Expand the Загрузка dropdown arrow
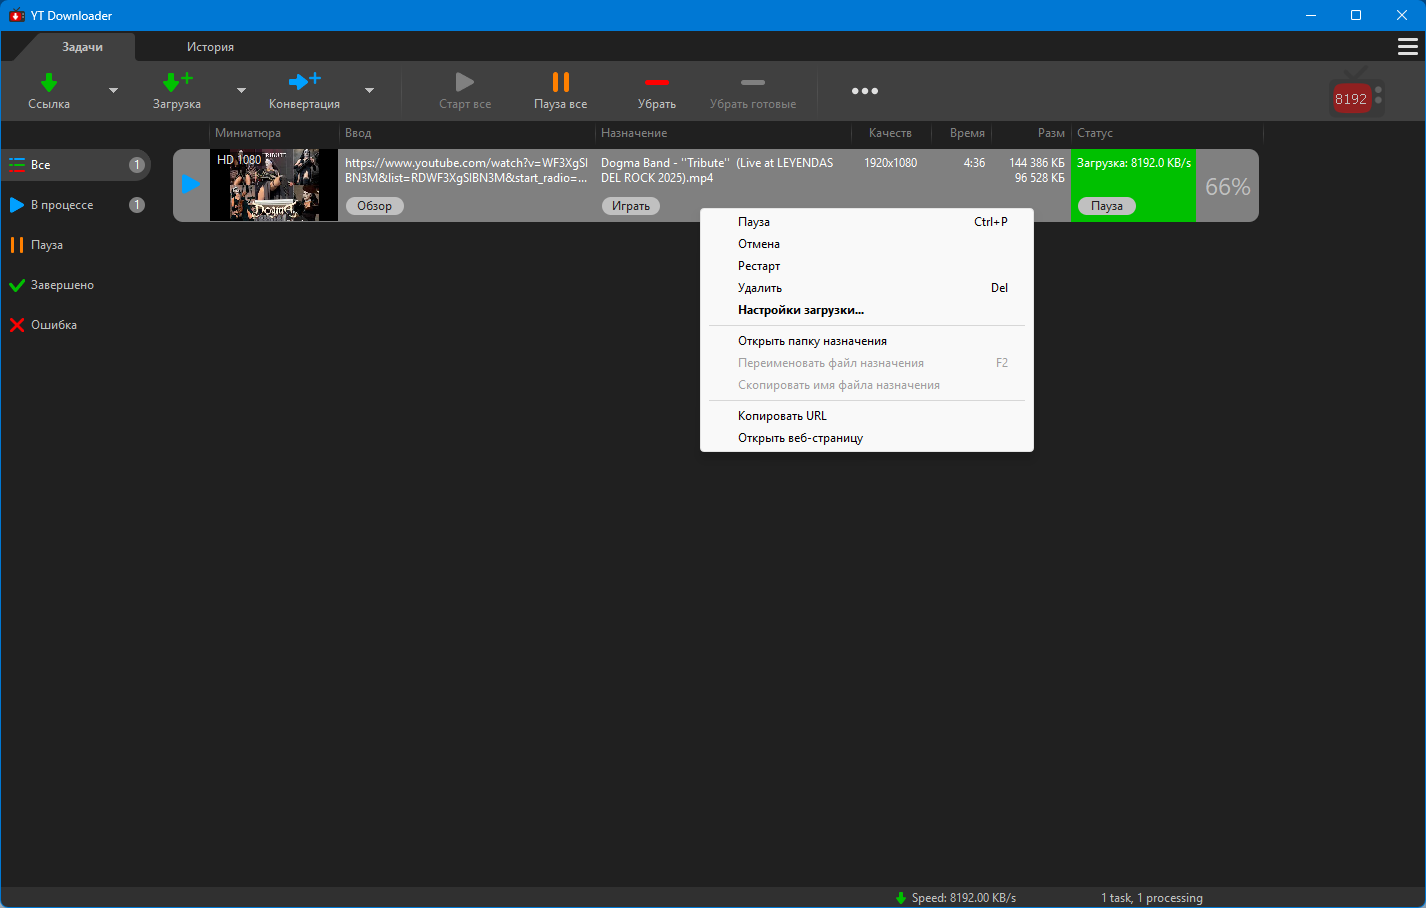This screenshot has width=1426, height=908. click(x=241, y=91)
